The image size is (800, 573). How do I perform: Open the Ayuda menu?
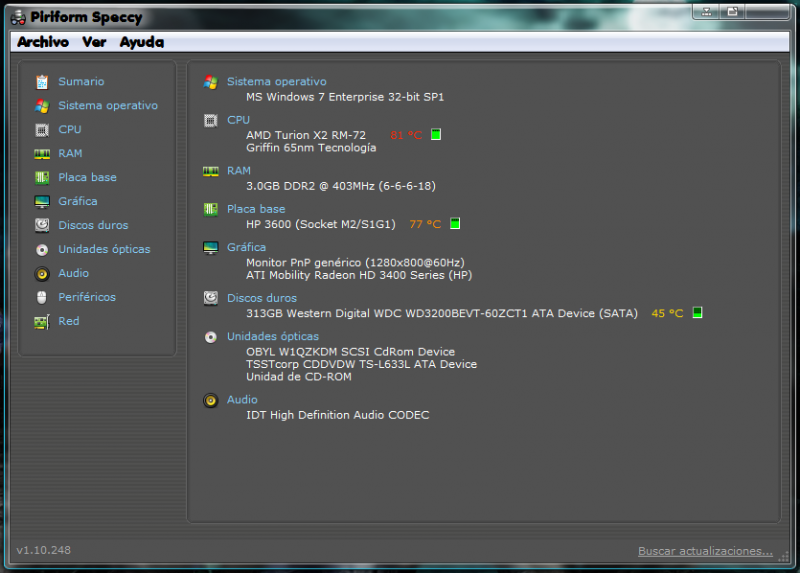click(x=142, y=42)
